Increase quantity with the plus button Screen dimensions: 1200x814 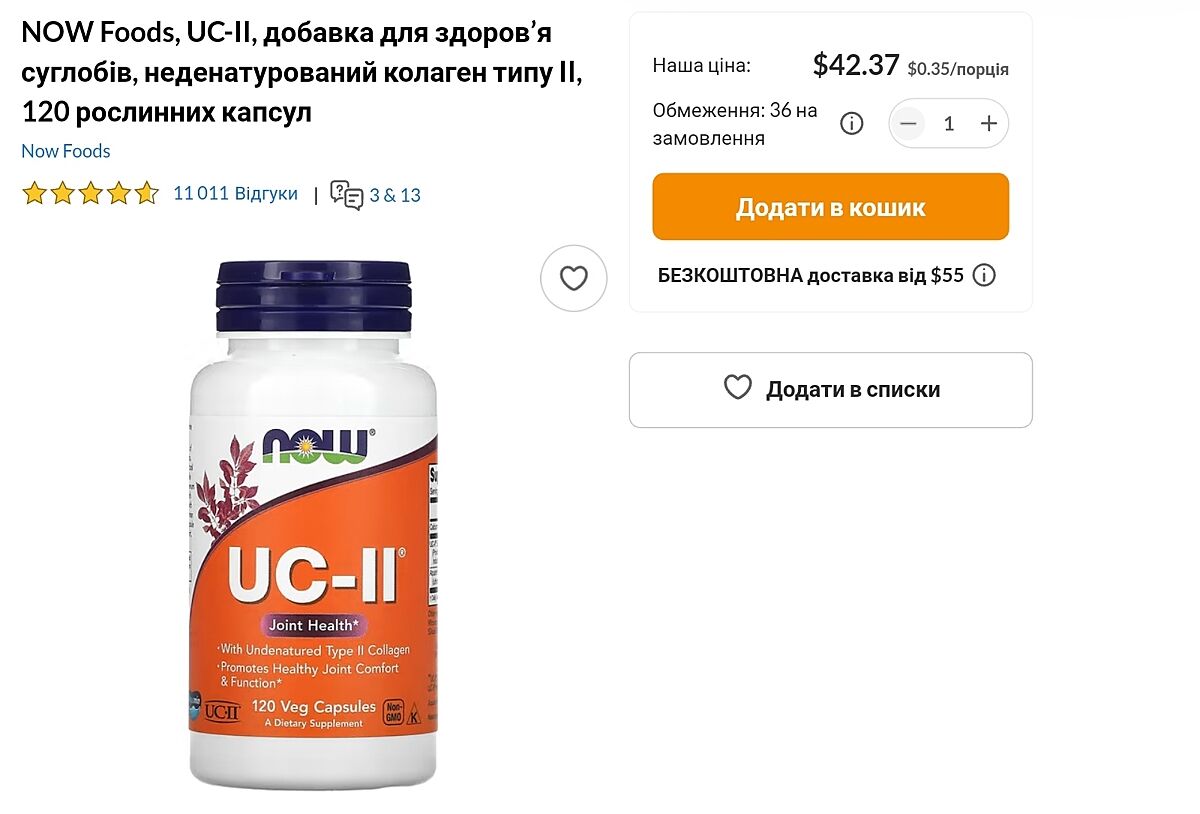[x=989, y=123]
